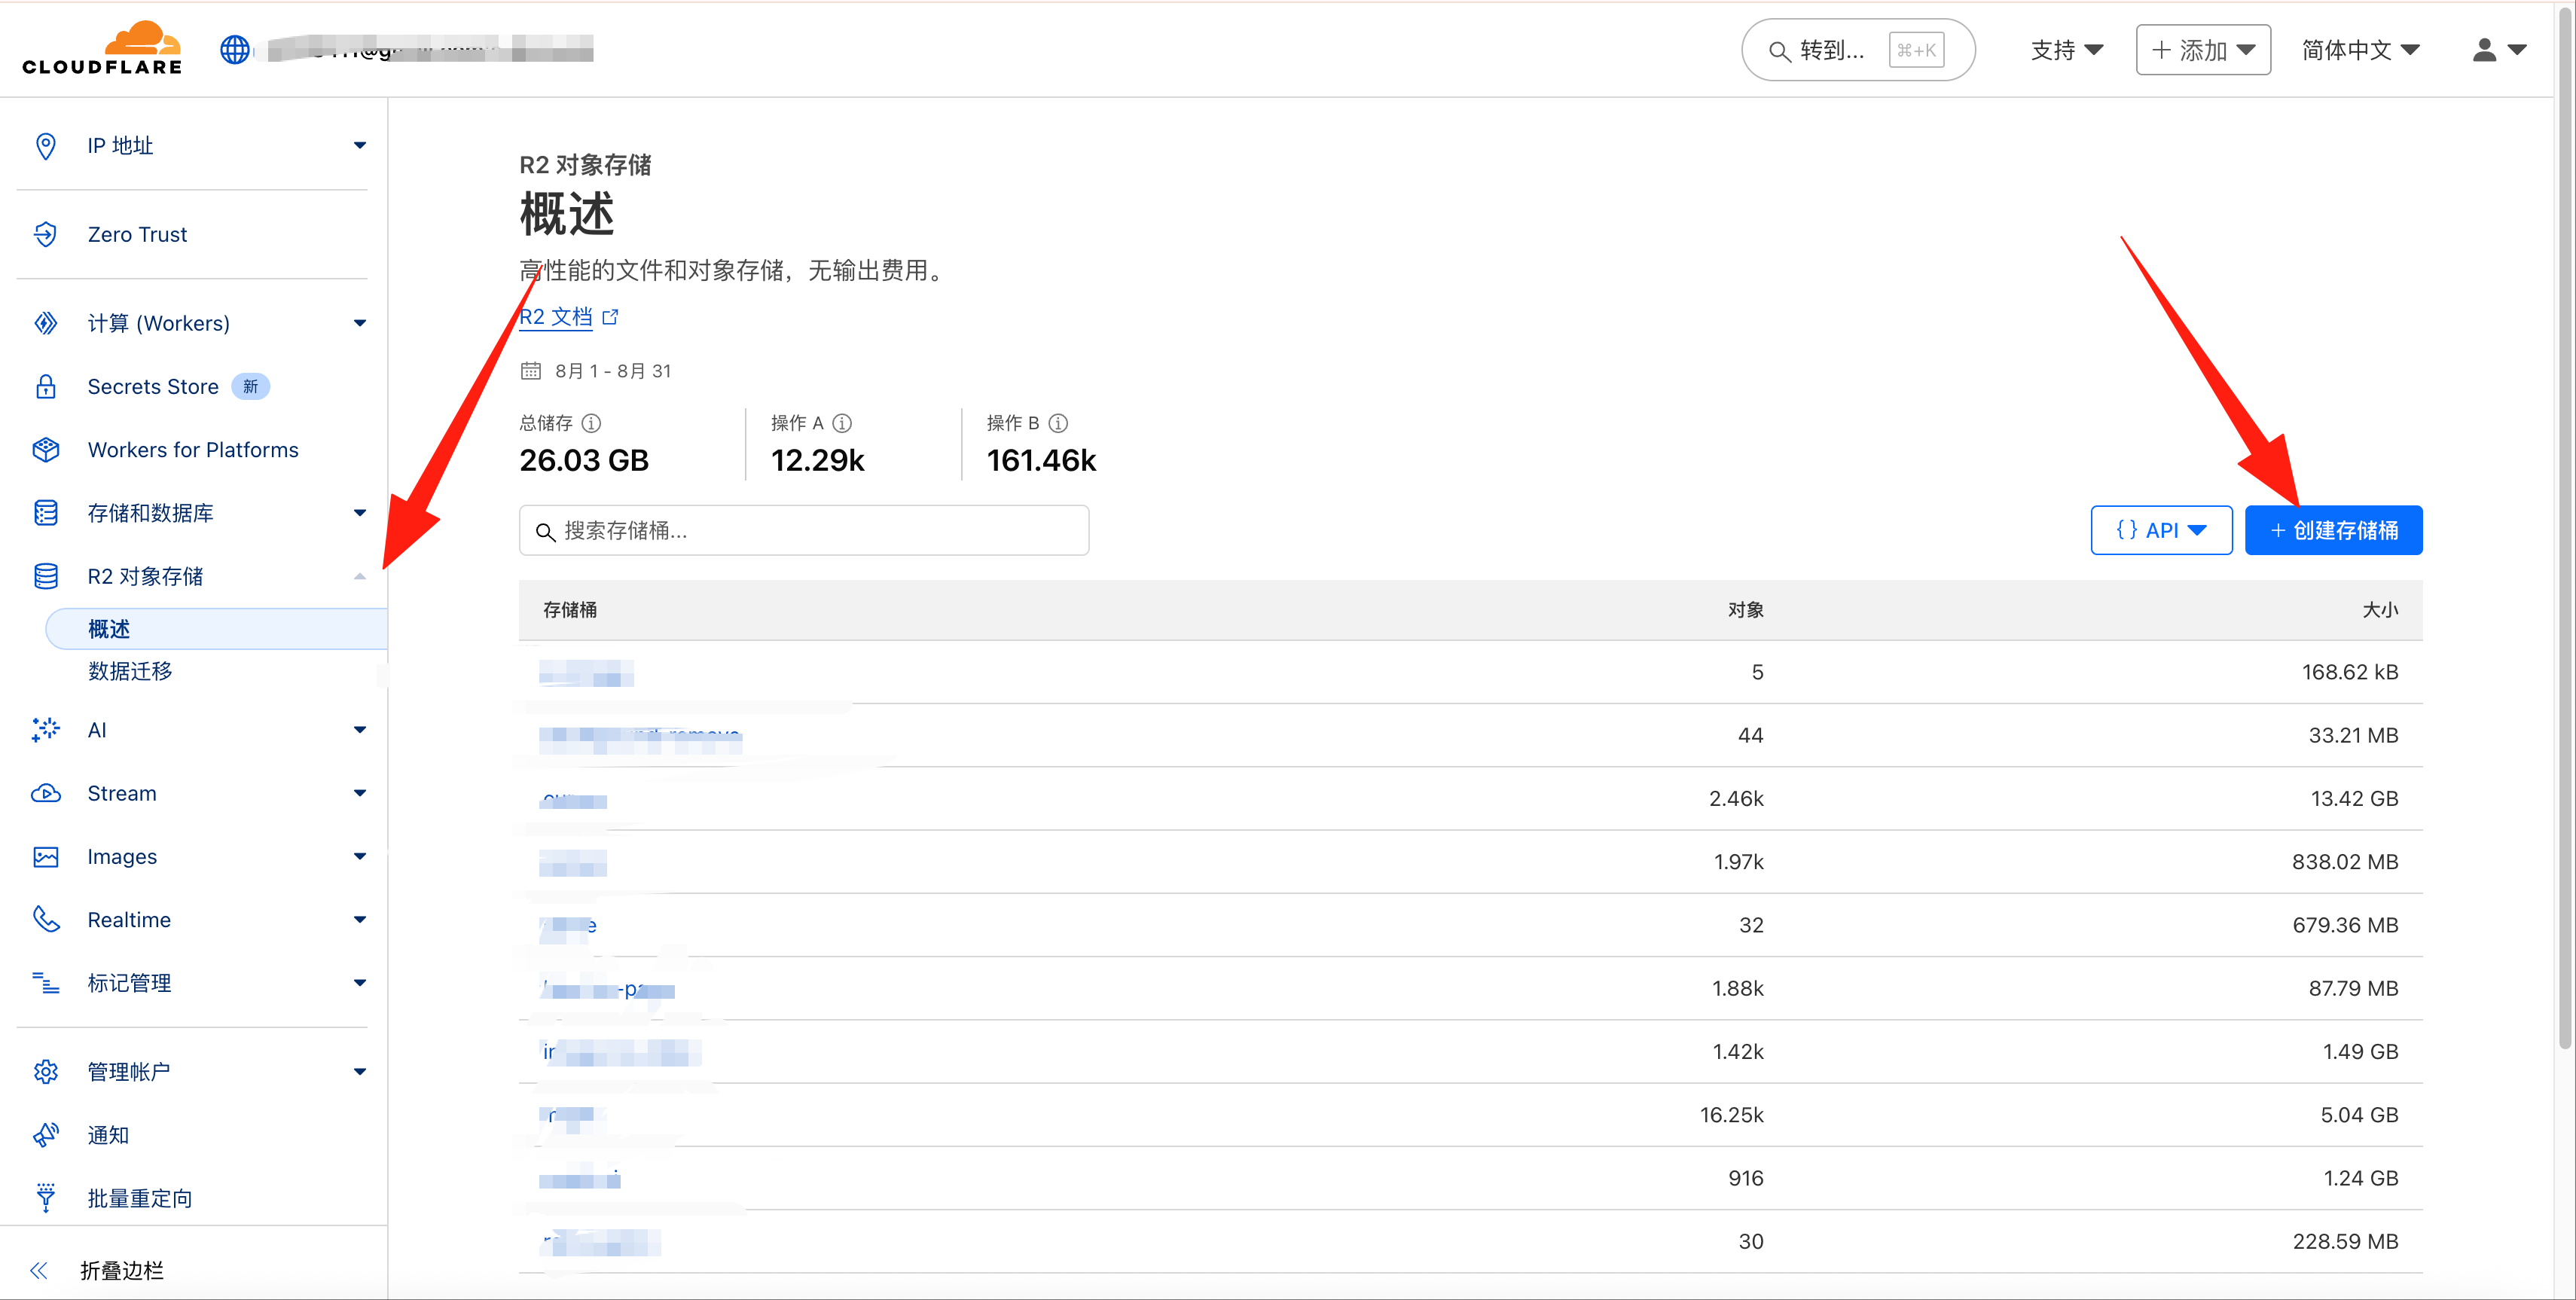Click the Images picture icon

(45, 857)
